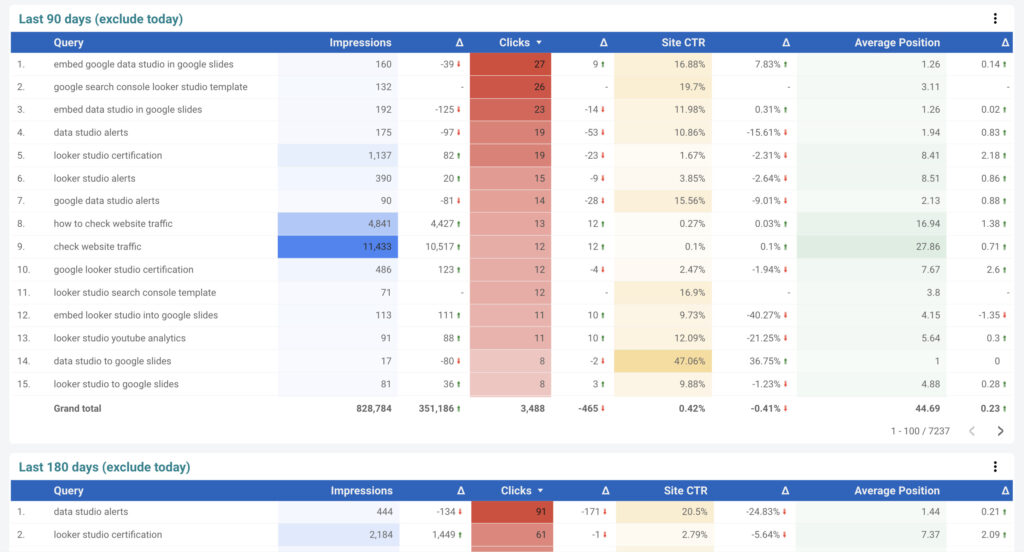Click the 26 clicks cell in row 2
Image resolution: width=1024 pixels, height=552 pixels.
pyautogui.click(x=510, y=87)
